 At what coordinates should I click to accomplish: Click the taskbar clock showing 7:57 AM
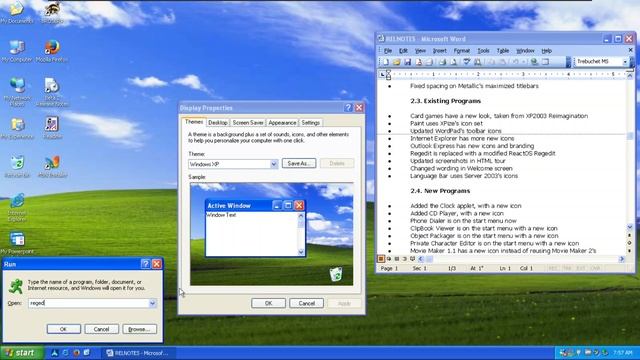click(x=622, y=353)
